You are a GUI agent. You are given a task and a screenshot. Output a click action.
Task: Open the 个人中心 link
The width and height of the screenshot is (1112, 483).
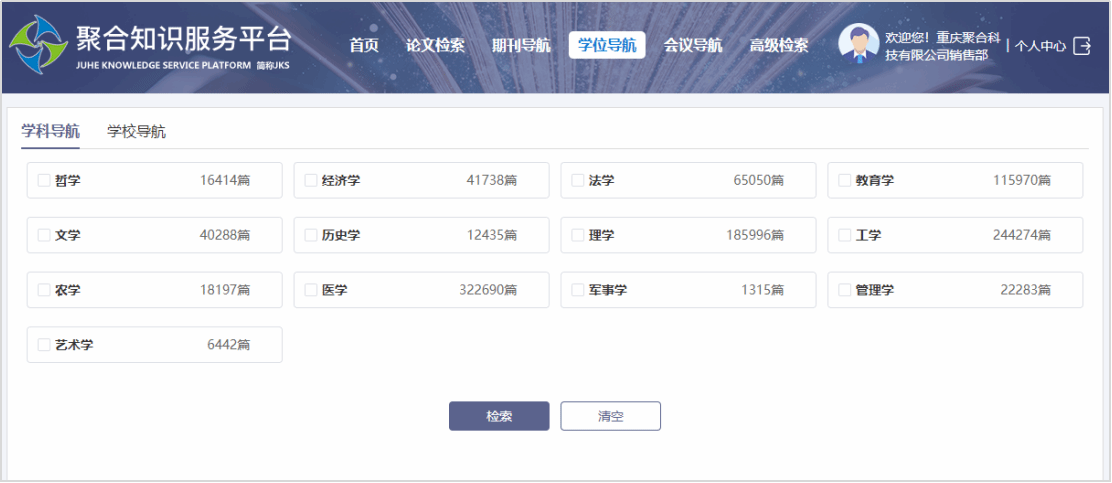1040,45
